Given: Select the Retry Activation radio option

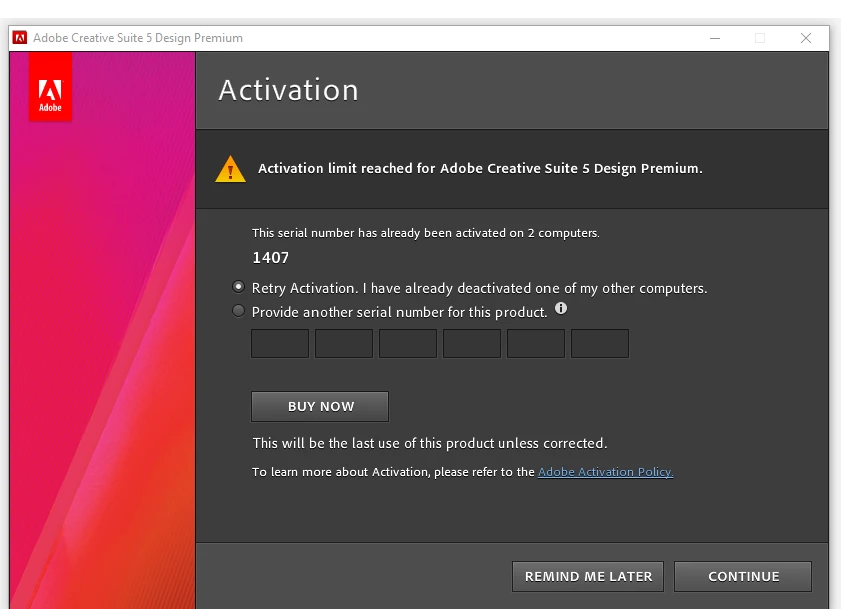Looking at the screenshot, I should (x=238, y=287).
